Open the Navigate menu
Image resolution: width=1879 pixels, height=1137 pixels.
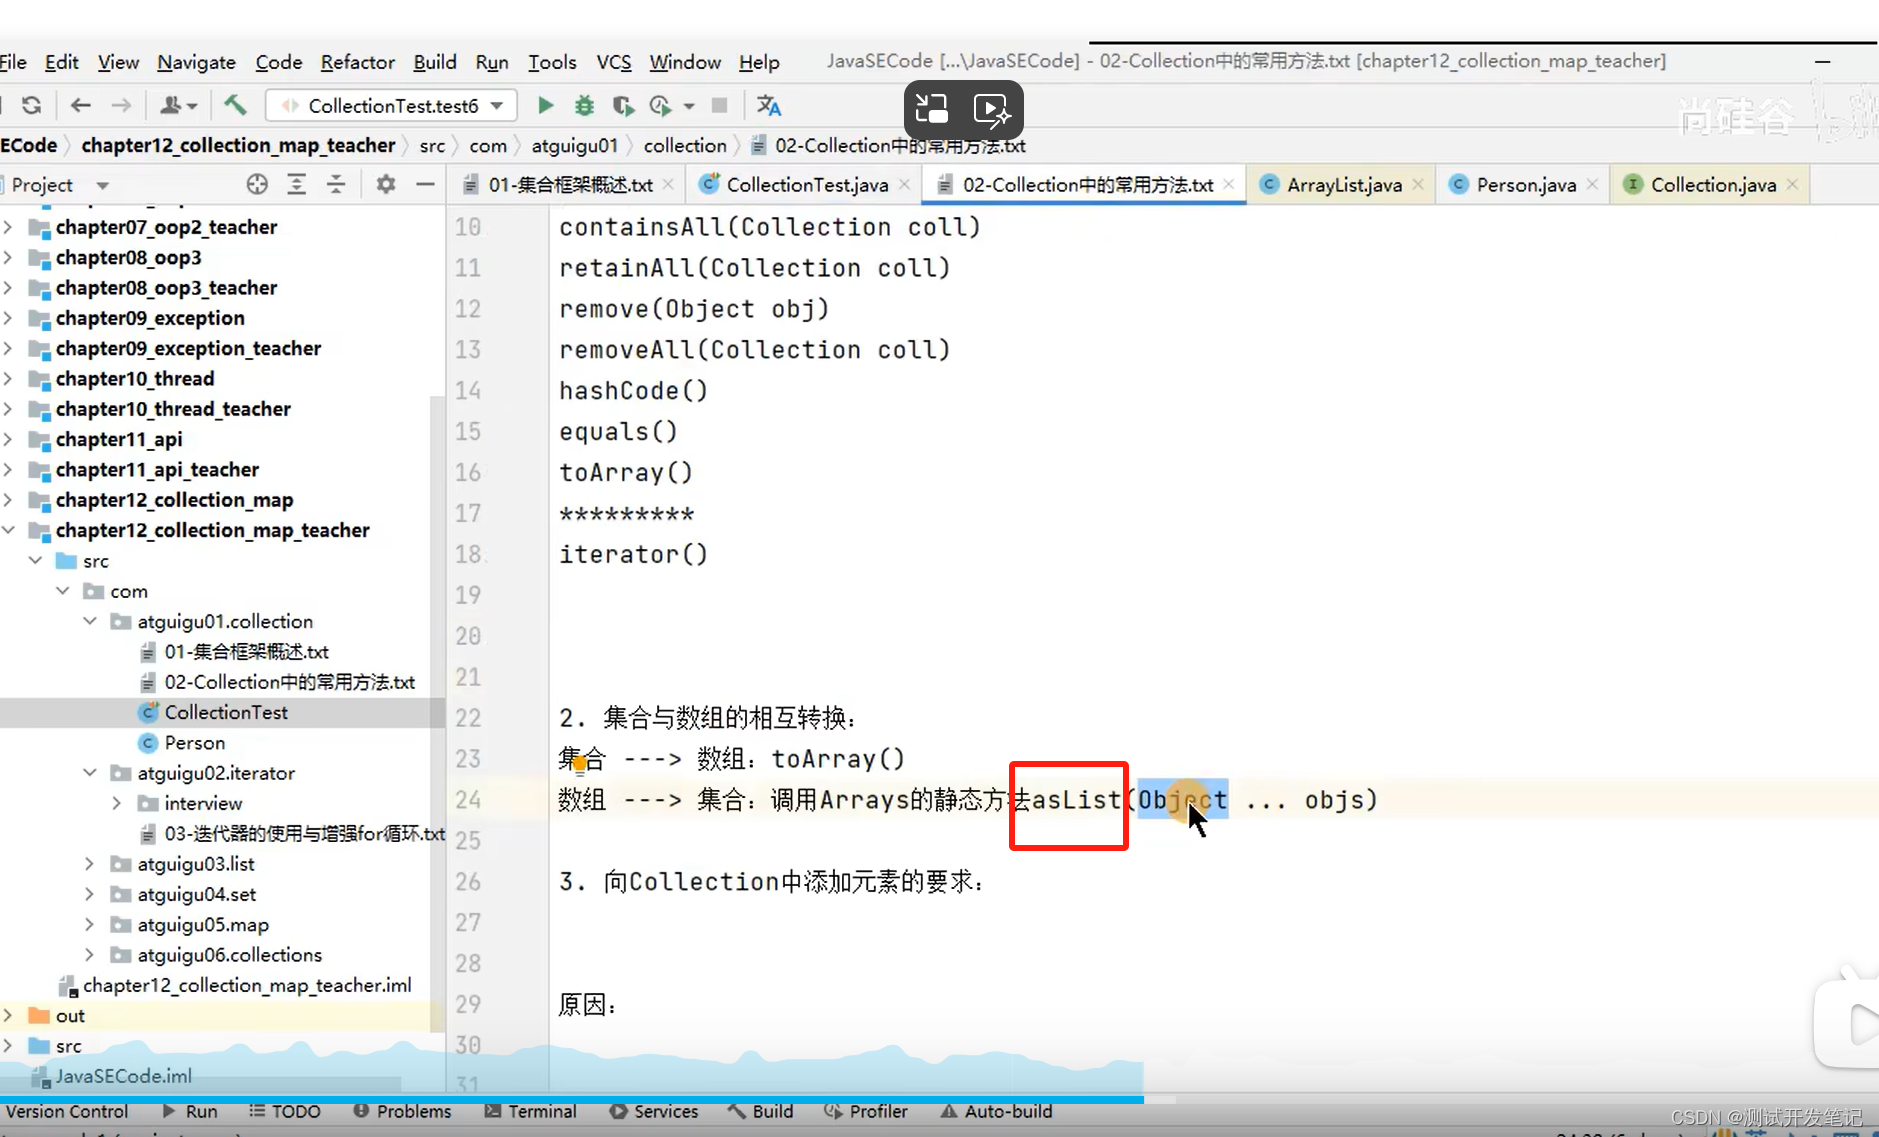(x=196, y=62)
